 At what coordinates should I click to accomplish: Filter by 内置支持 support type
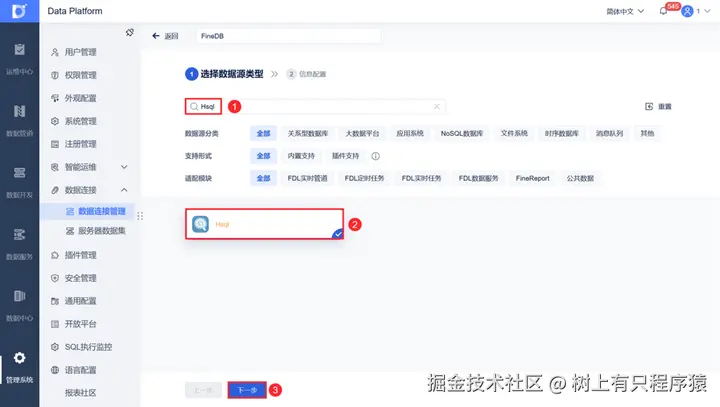tap(301, 156)
